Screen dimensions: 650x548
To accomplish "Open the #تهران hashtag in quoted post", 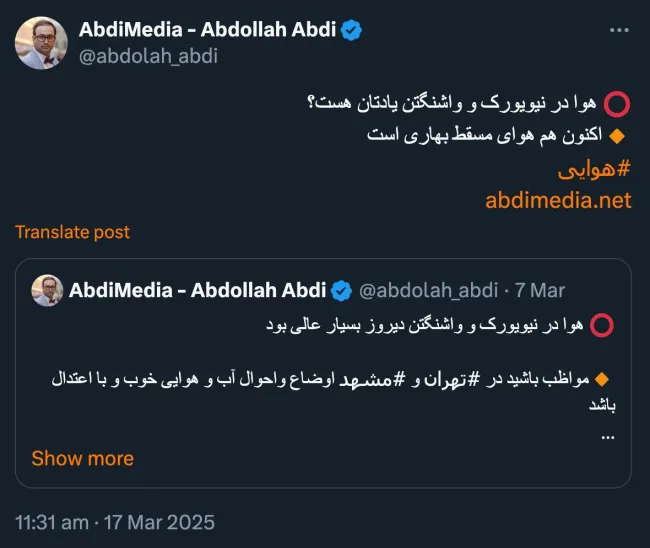I will pyautogui.click(x=453, y=379).
